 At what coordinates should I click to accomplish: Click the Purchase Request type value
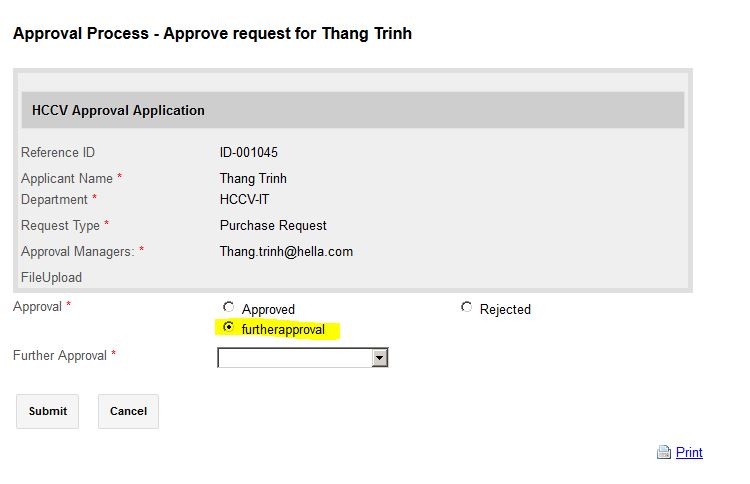[x=273, y=225]
